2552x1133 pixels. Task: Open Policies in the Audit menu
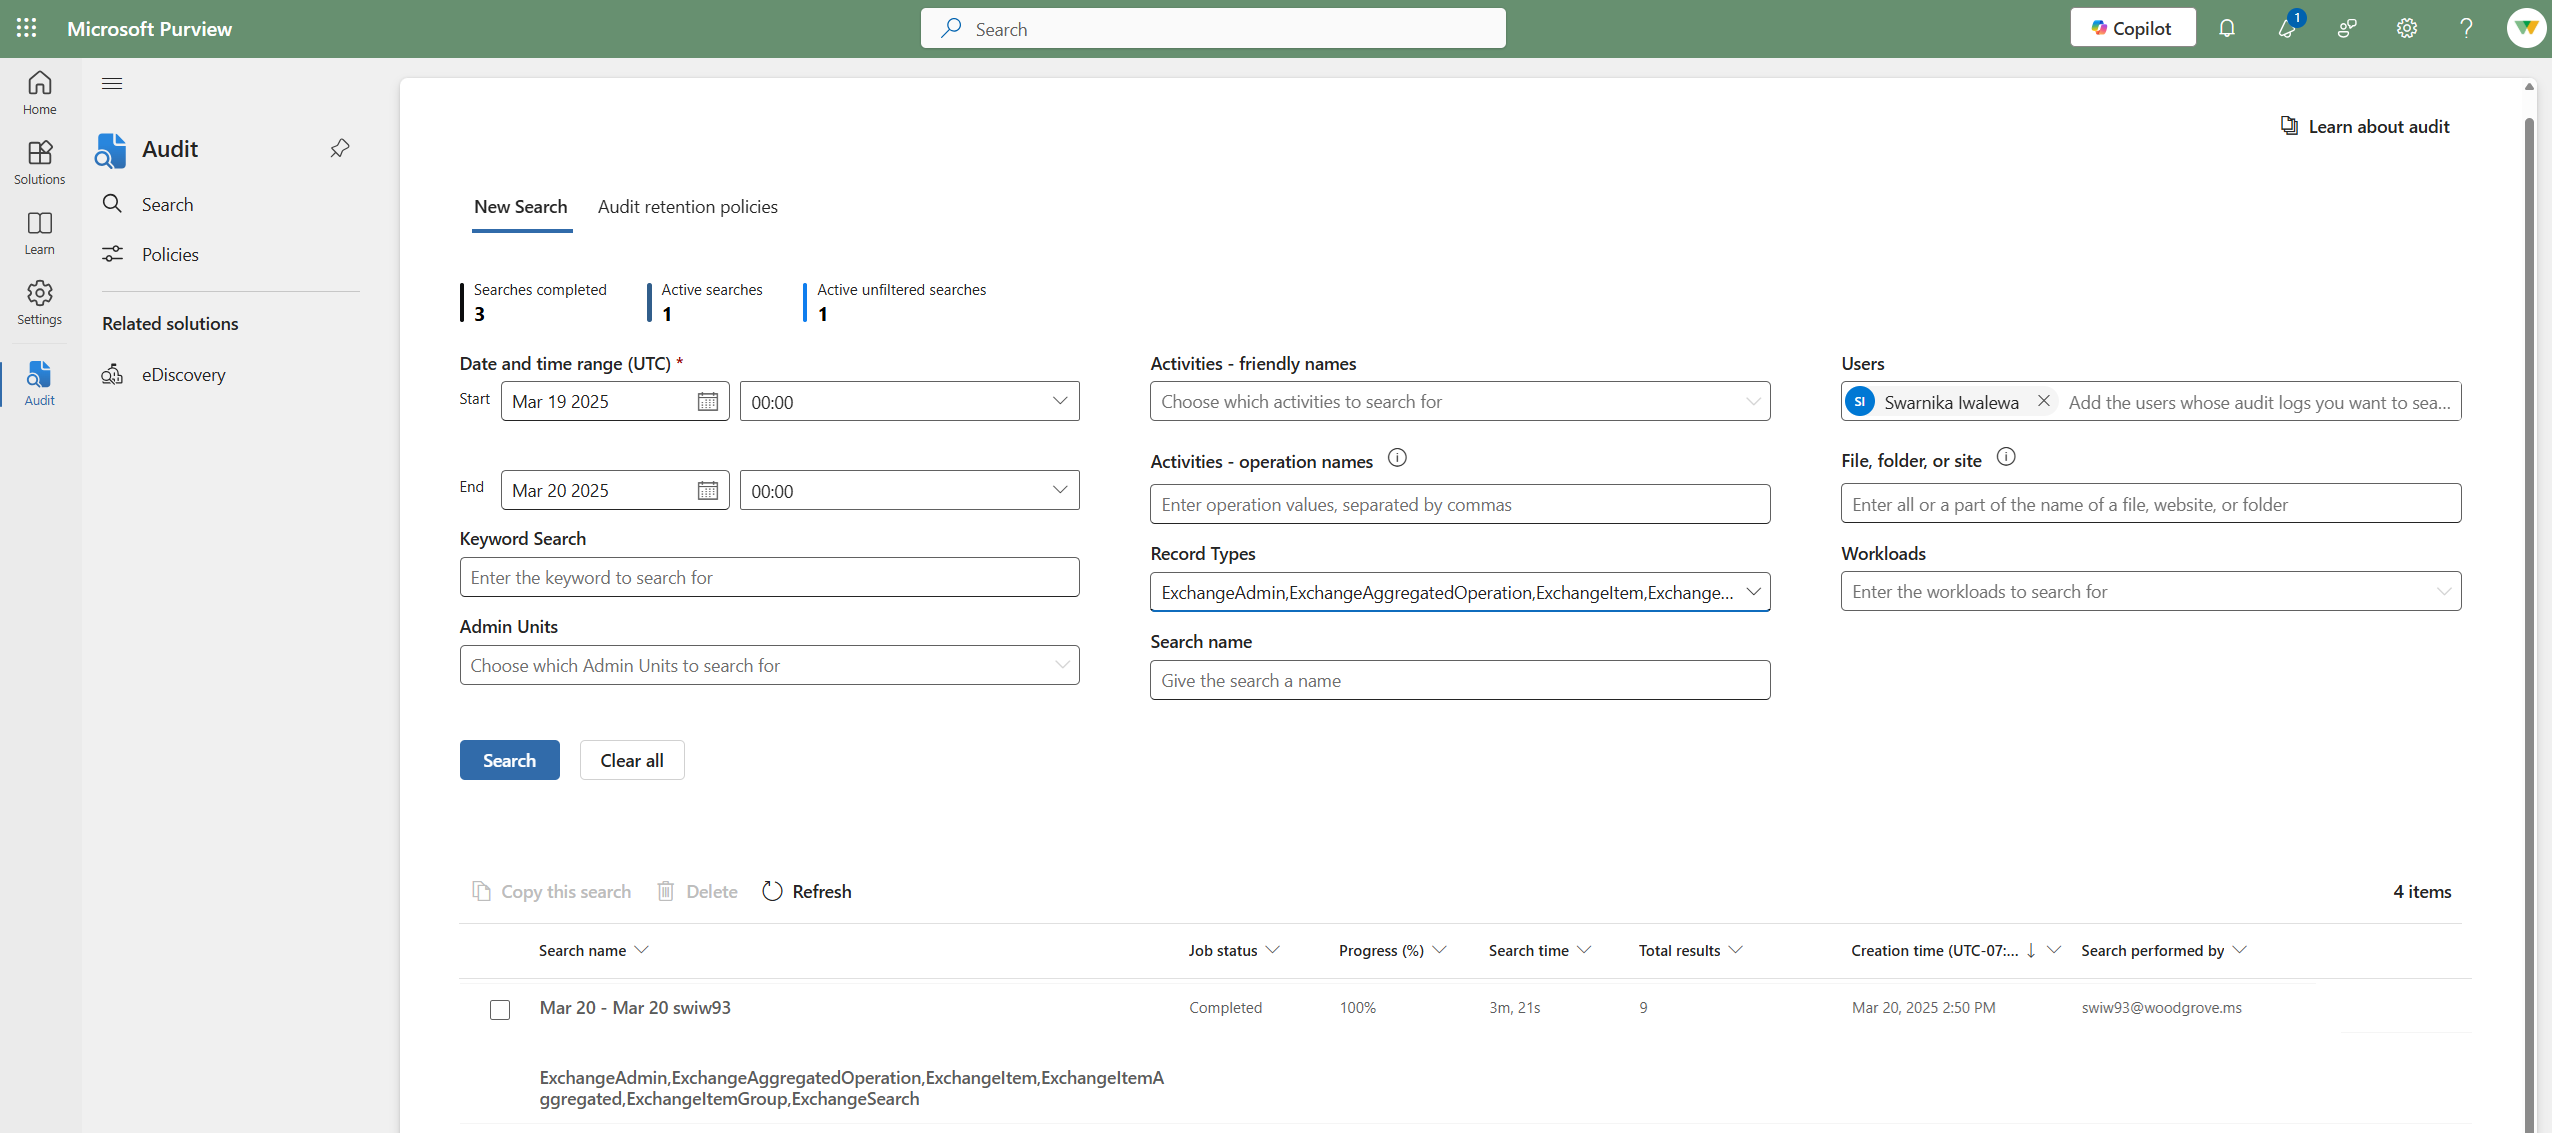170,255
